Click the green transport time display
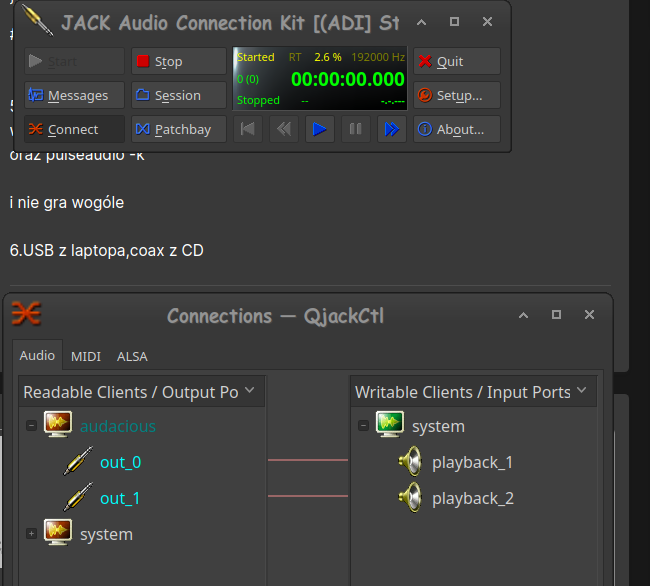The image size is (650, 586). coord(347,79)
